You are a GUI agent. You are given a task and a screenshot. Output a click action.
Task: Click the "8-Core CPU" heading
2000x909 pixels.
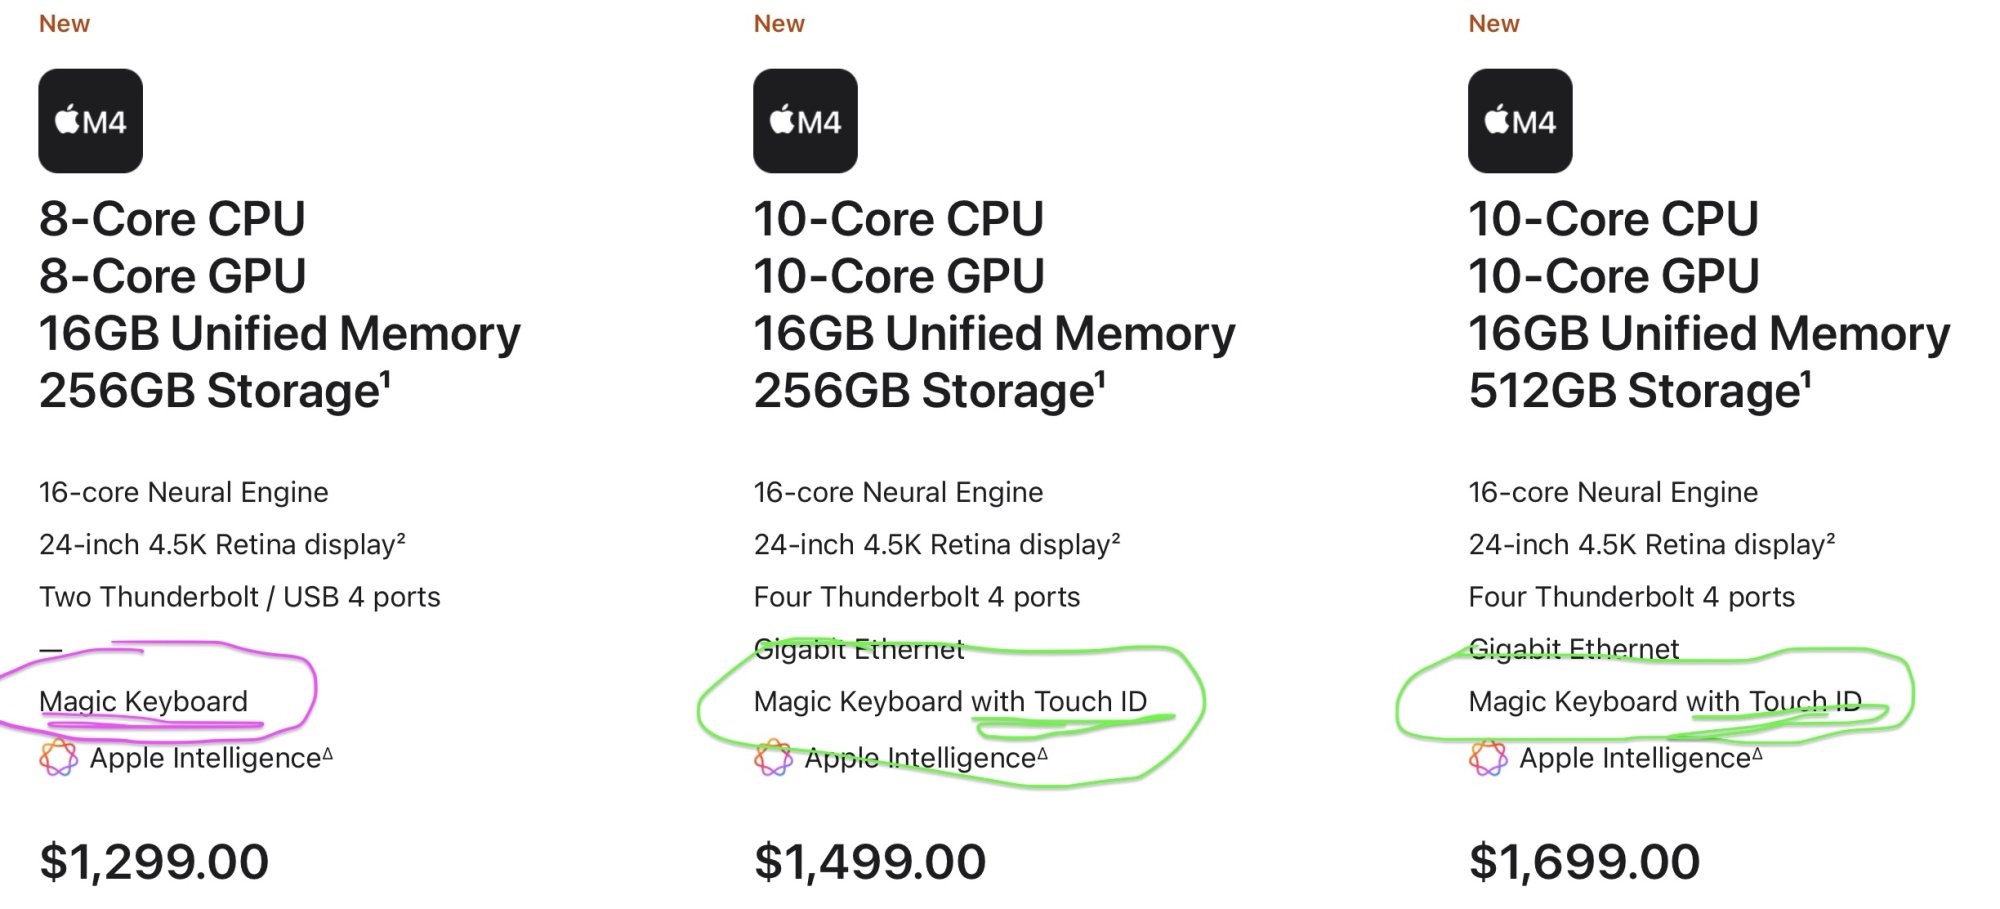[x=172, y=219]
